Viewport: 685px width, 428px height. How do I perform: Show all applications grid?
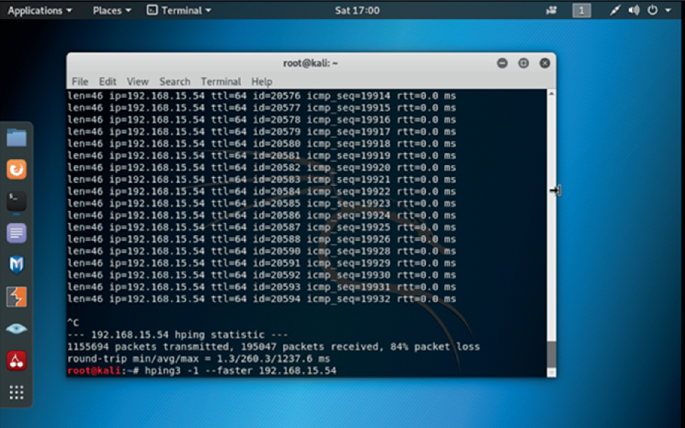tap(17, 392)
